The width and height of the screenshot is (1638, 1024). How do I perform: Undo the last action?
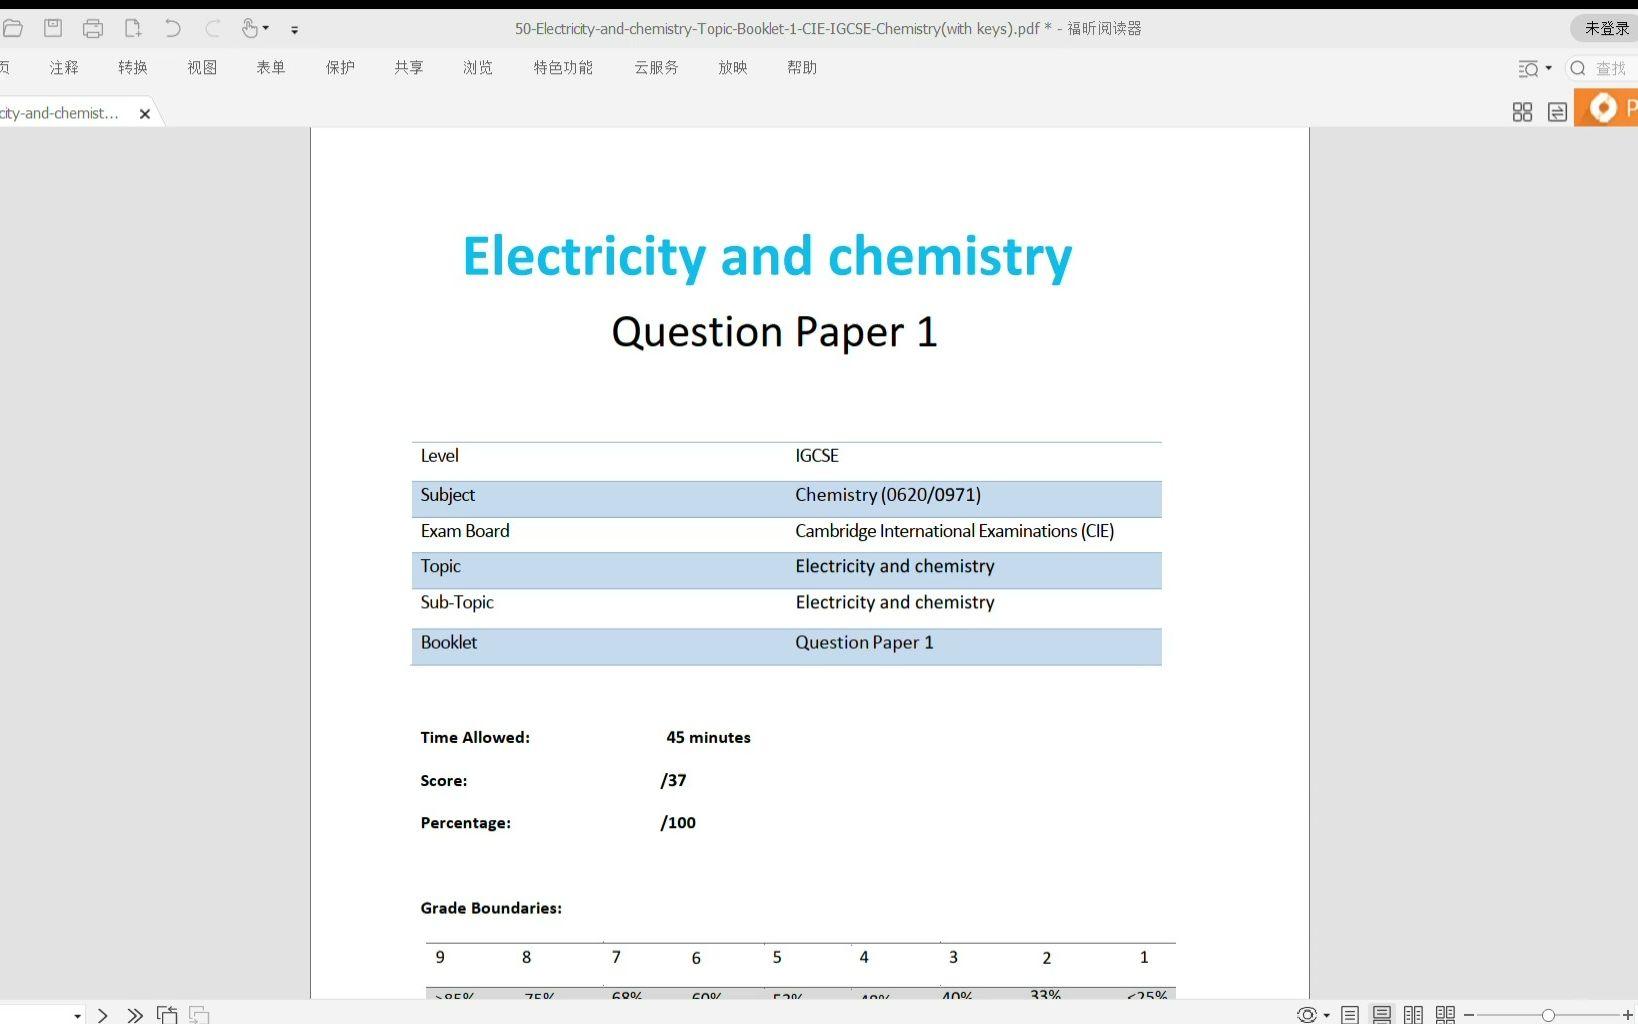173,28
